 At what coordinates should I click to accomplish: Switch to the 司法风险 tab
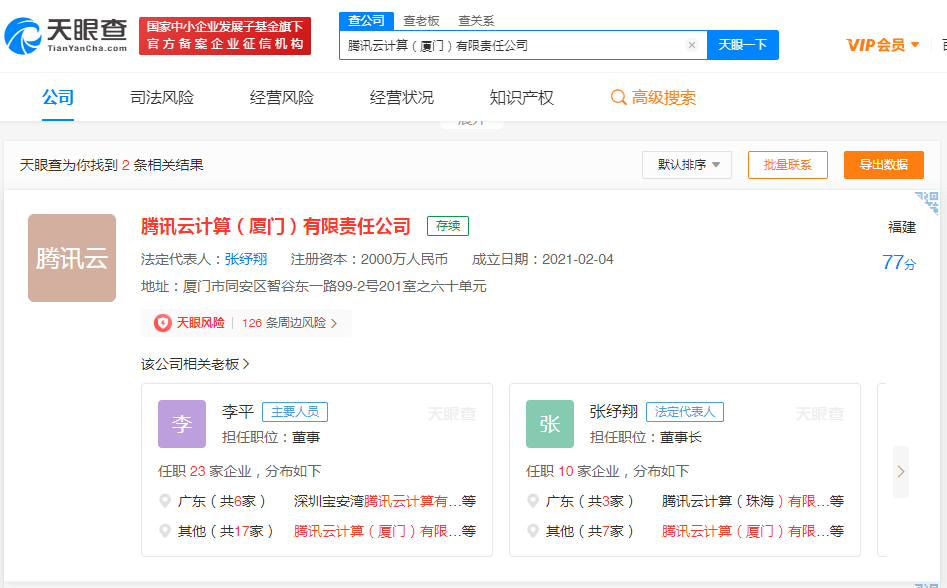162,98
